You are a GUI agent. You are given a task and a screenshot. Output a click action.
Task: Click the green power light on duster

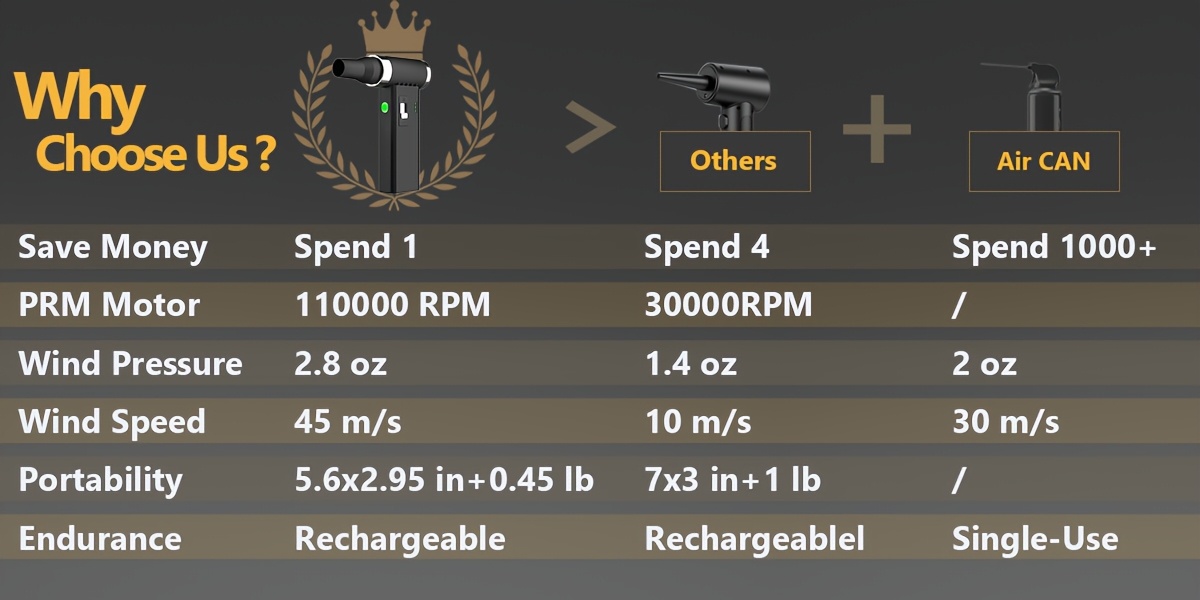(384, 106)
